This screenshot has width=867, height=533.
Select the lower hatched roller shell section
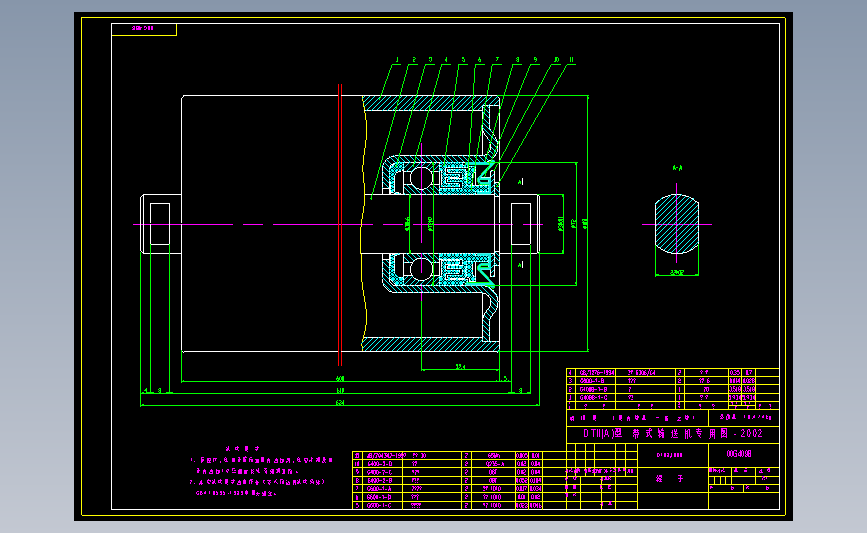click(x=431, y=344)
